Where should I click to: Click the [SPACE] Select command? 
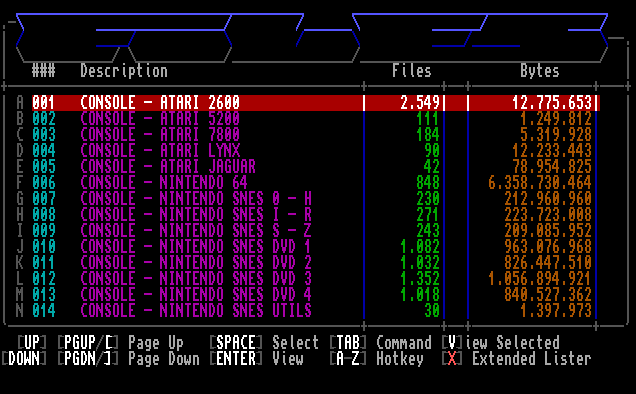[x=264, y=343]
